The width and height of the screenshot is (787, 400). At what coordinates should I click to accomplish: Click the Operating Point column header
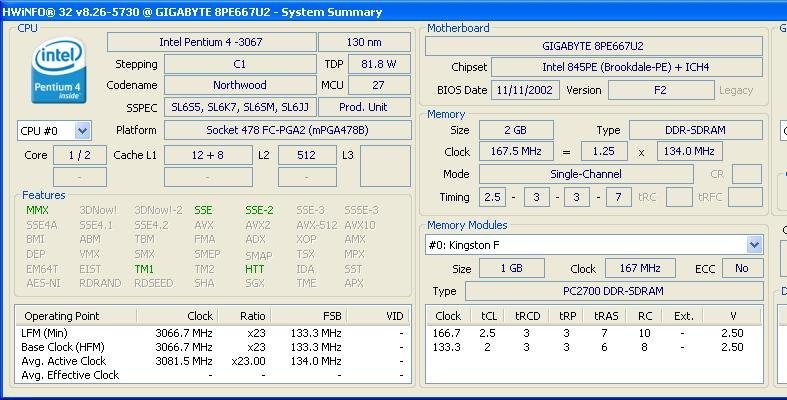coord(76,316)
